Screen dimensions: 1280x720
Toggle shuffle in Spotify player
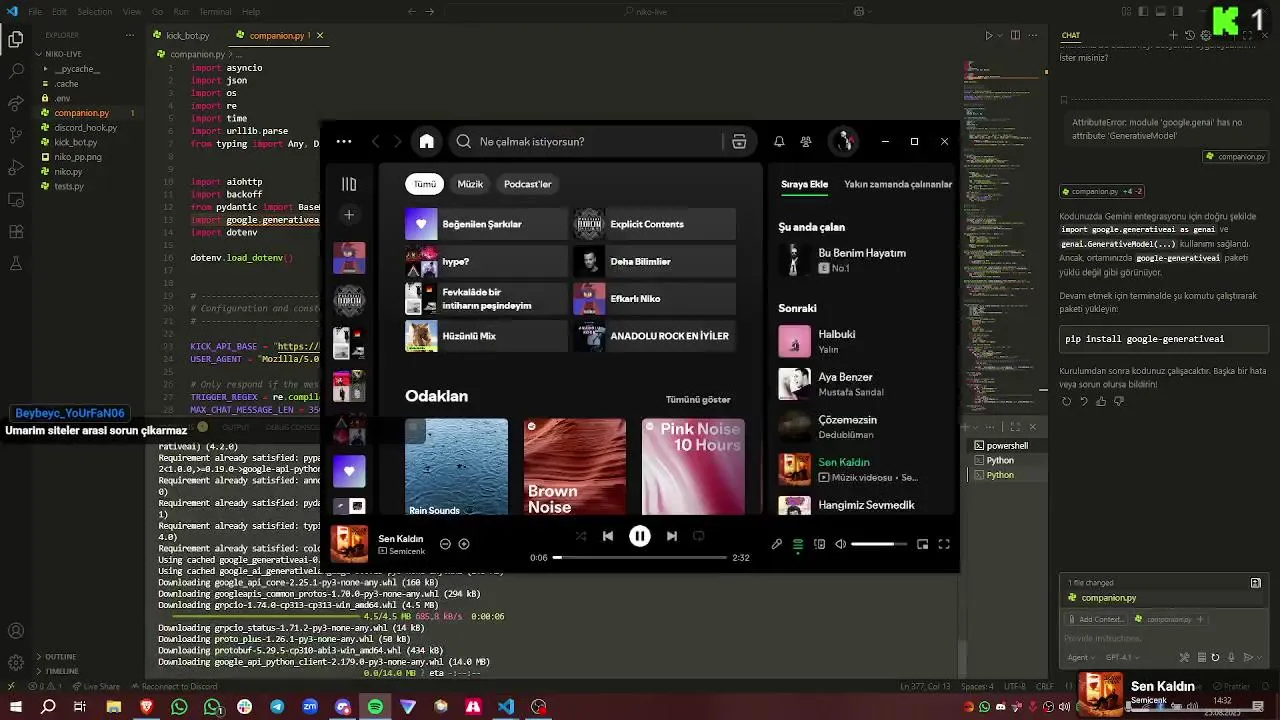581,536
